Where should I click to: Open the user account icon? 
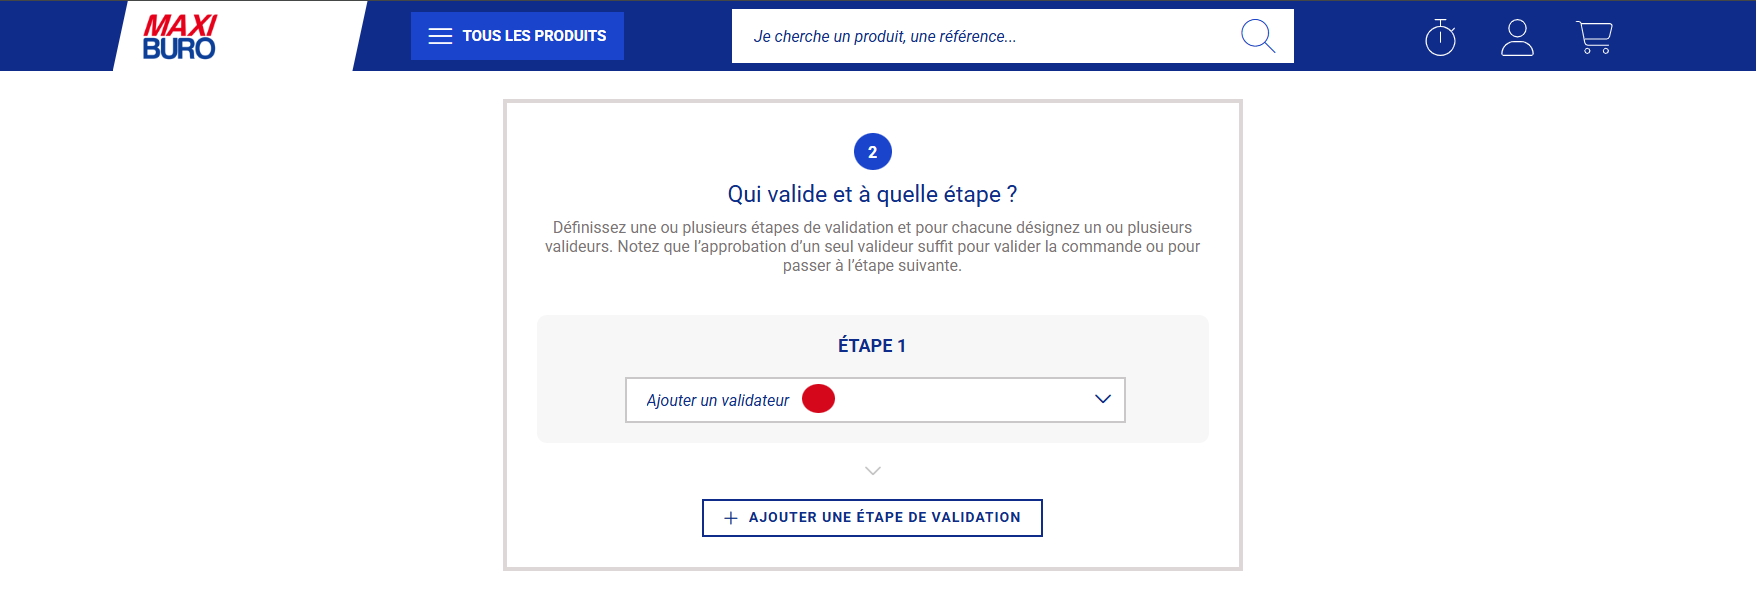point(1517,37)
